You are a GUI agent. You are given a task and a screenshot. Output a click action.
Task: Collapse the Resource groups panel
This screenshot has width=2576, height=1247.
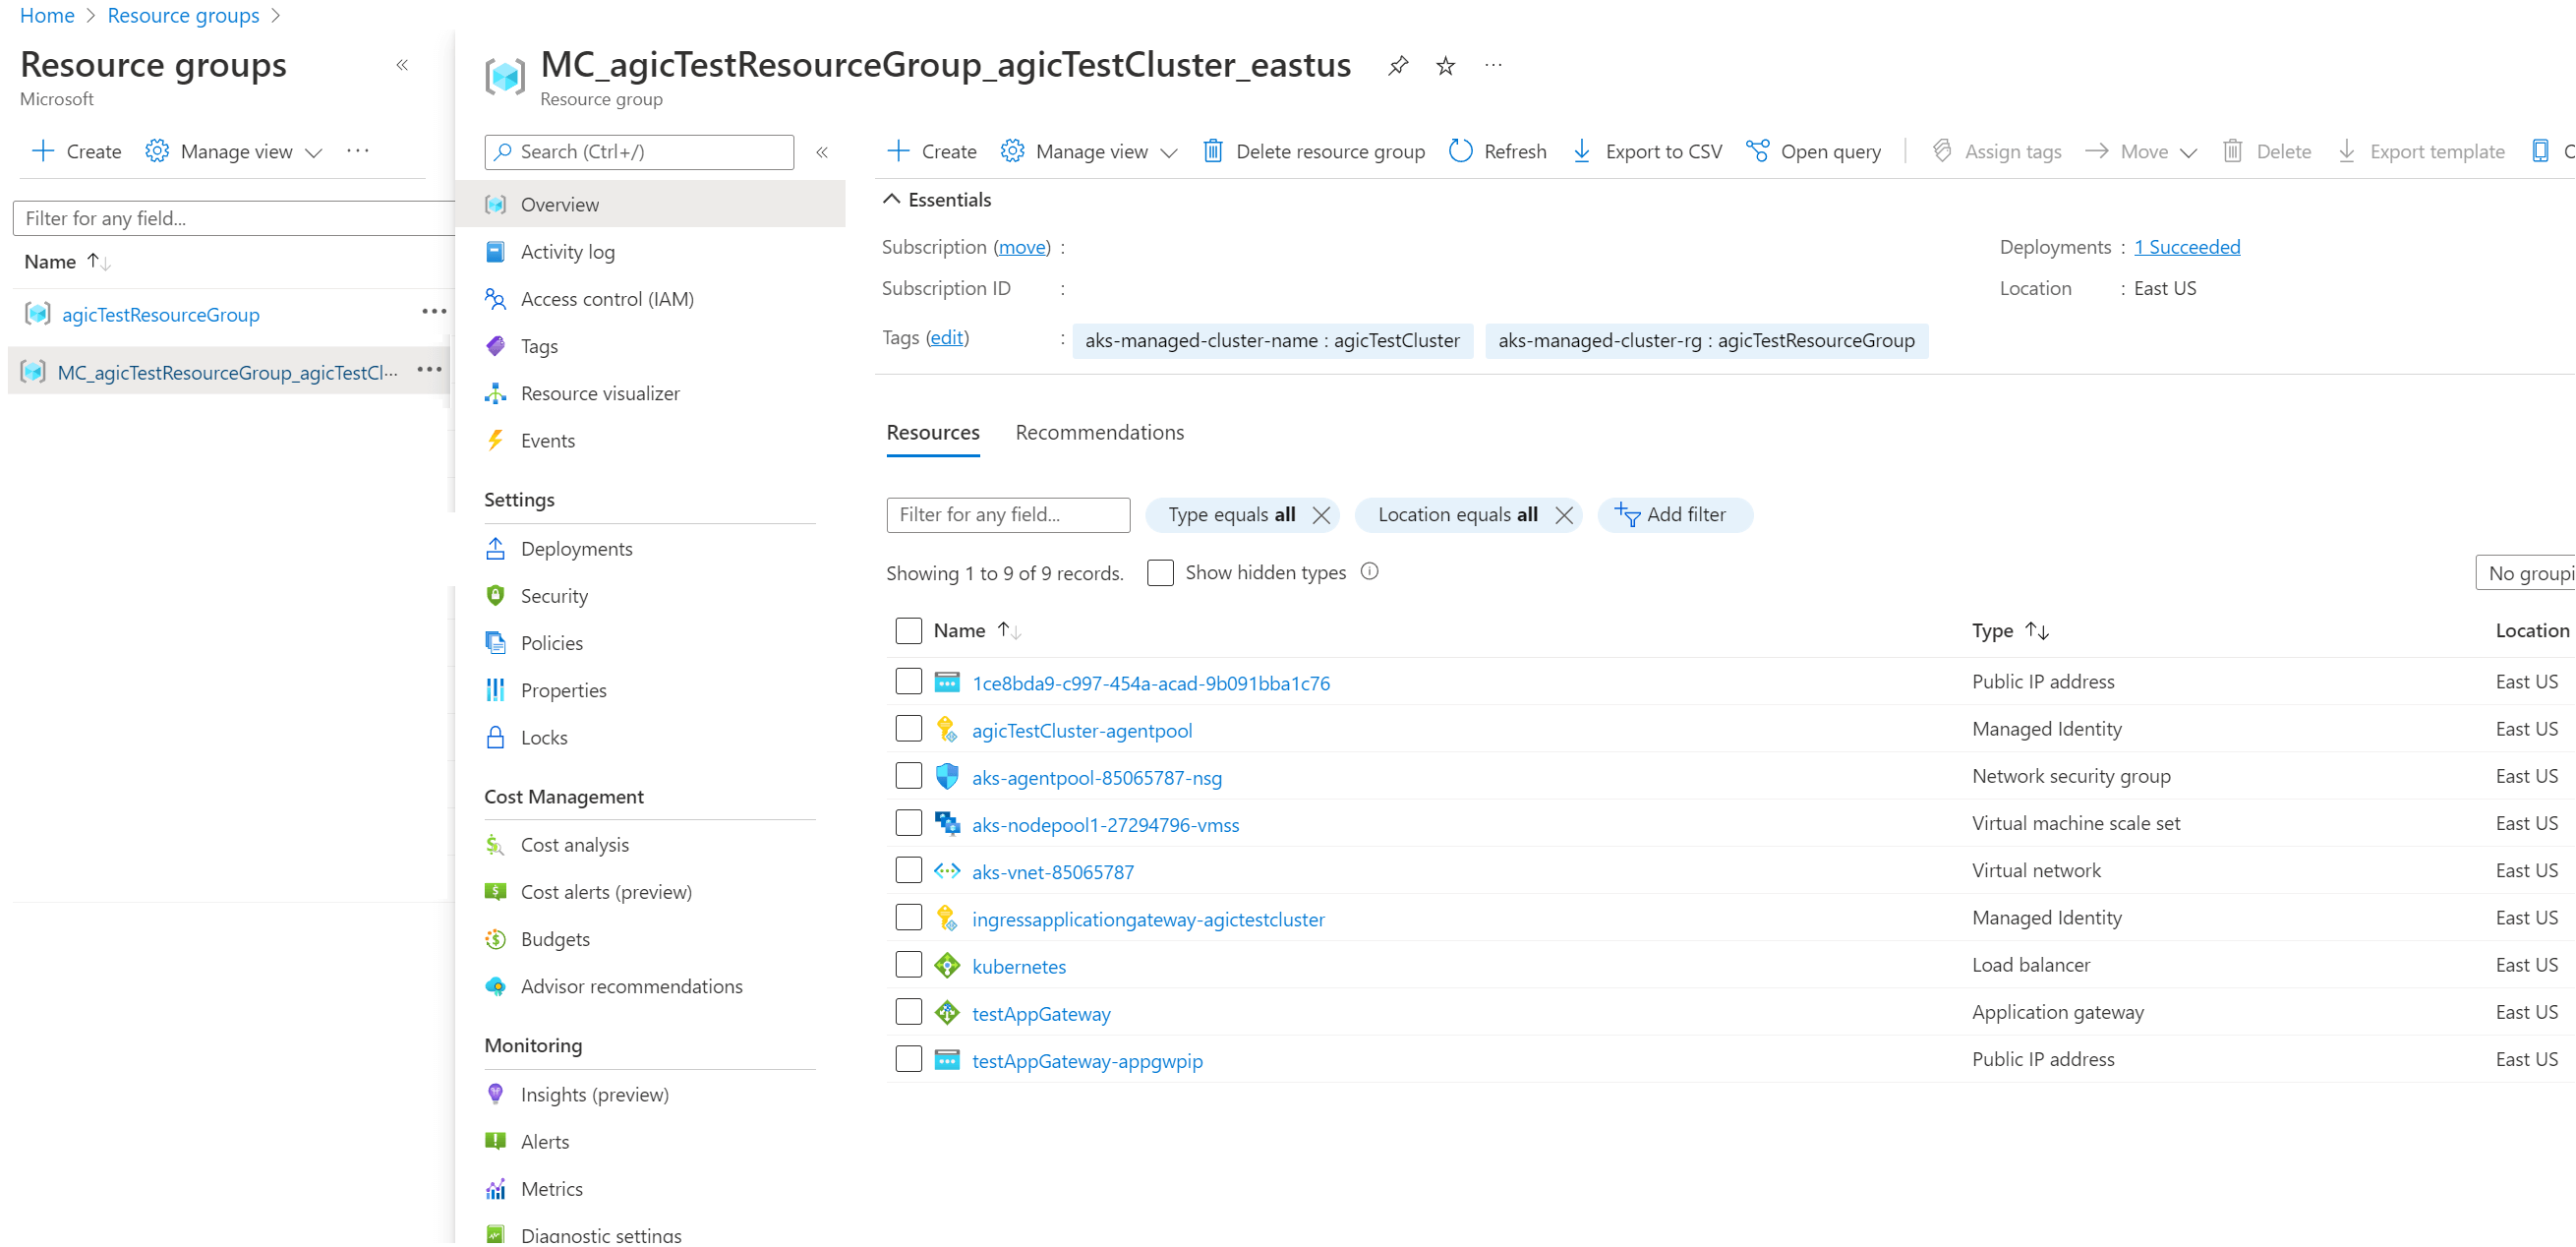pyautogui.click(x=403, y=64)
